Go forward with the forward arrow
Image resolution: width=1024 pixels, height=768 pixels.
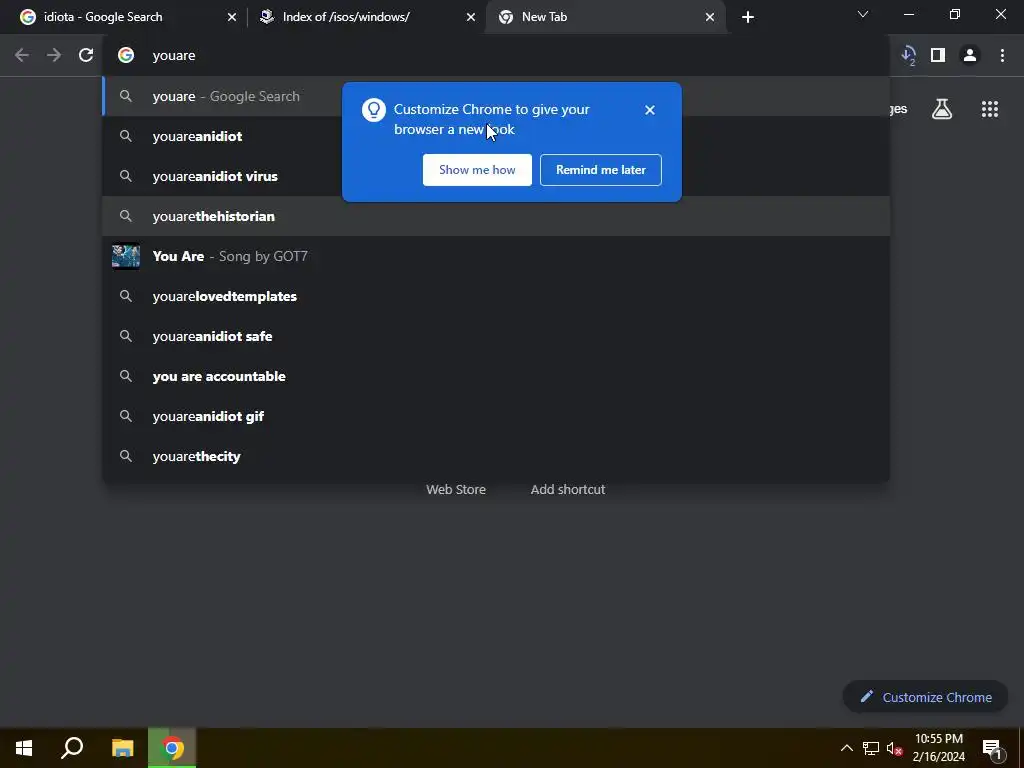(54, 56)
